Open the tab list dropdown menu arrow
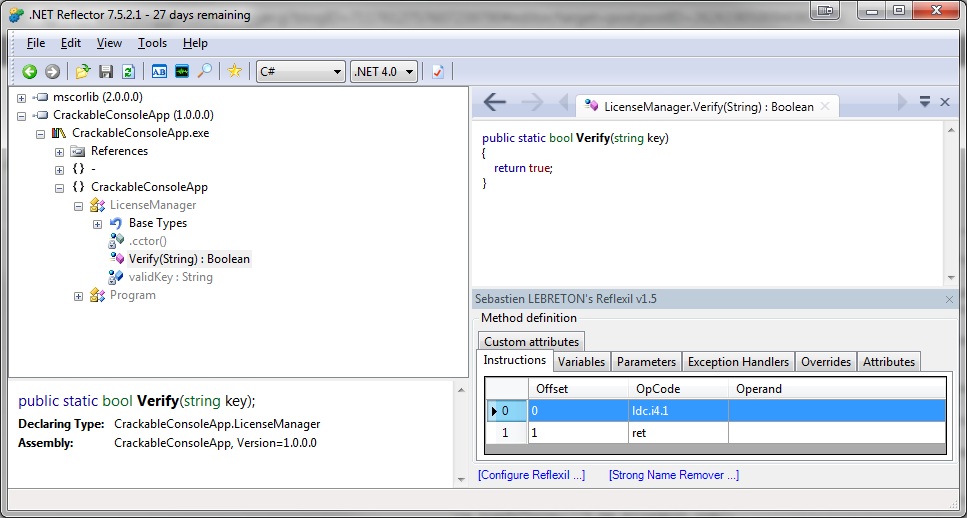Viewport: 967px width, 518px height. 924,102
